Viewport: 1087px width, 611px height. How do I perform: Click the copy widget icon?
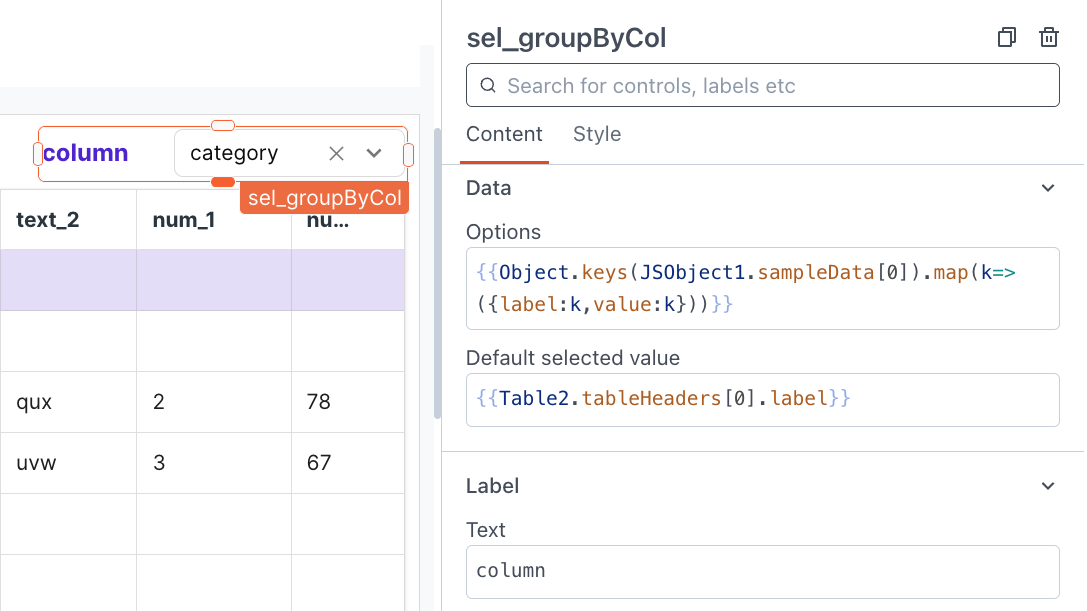point(1007,38)
